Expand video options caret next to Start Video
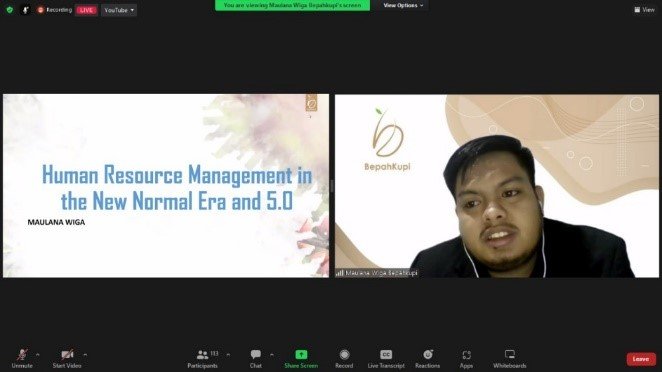662x372 pixels. (85, 355)
